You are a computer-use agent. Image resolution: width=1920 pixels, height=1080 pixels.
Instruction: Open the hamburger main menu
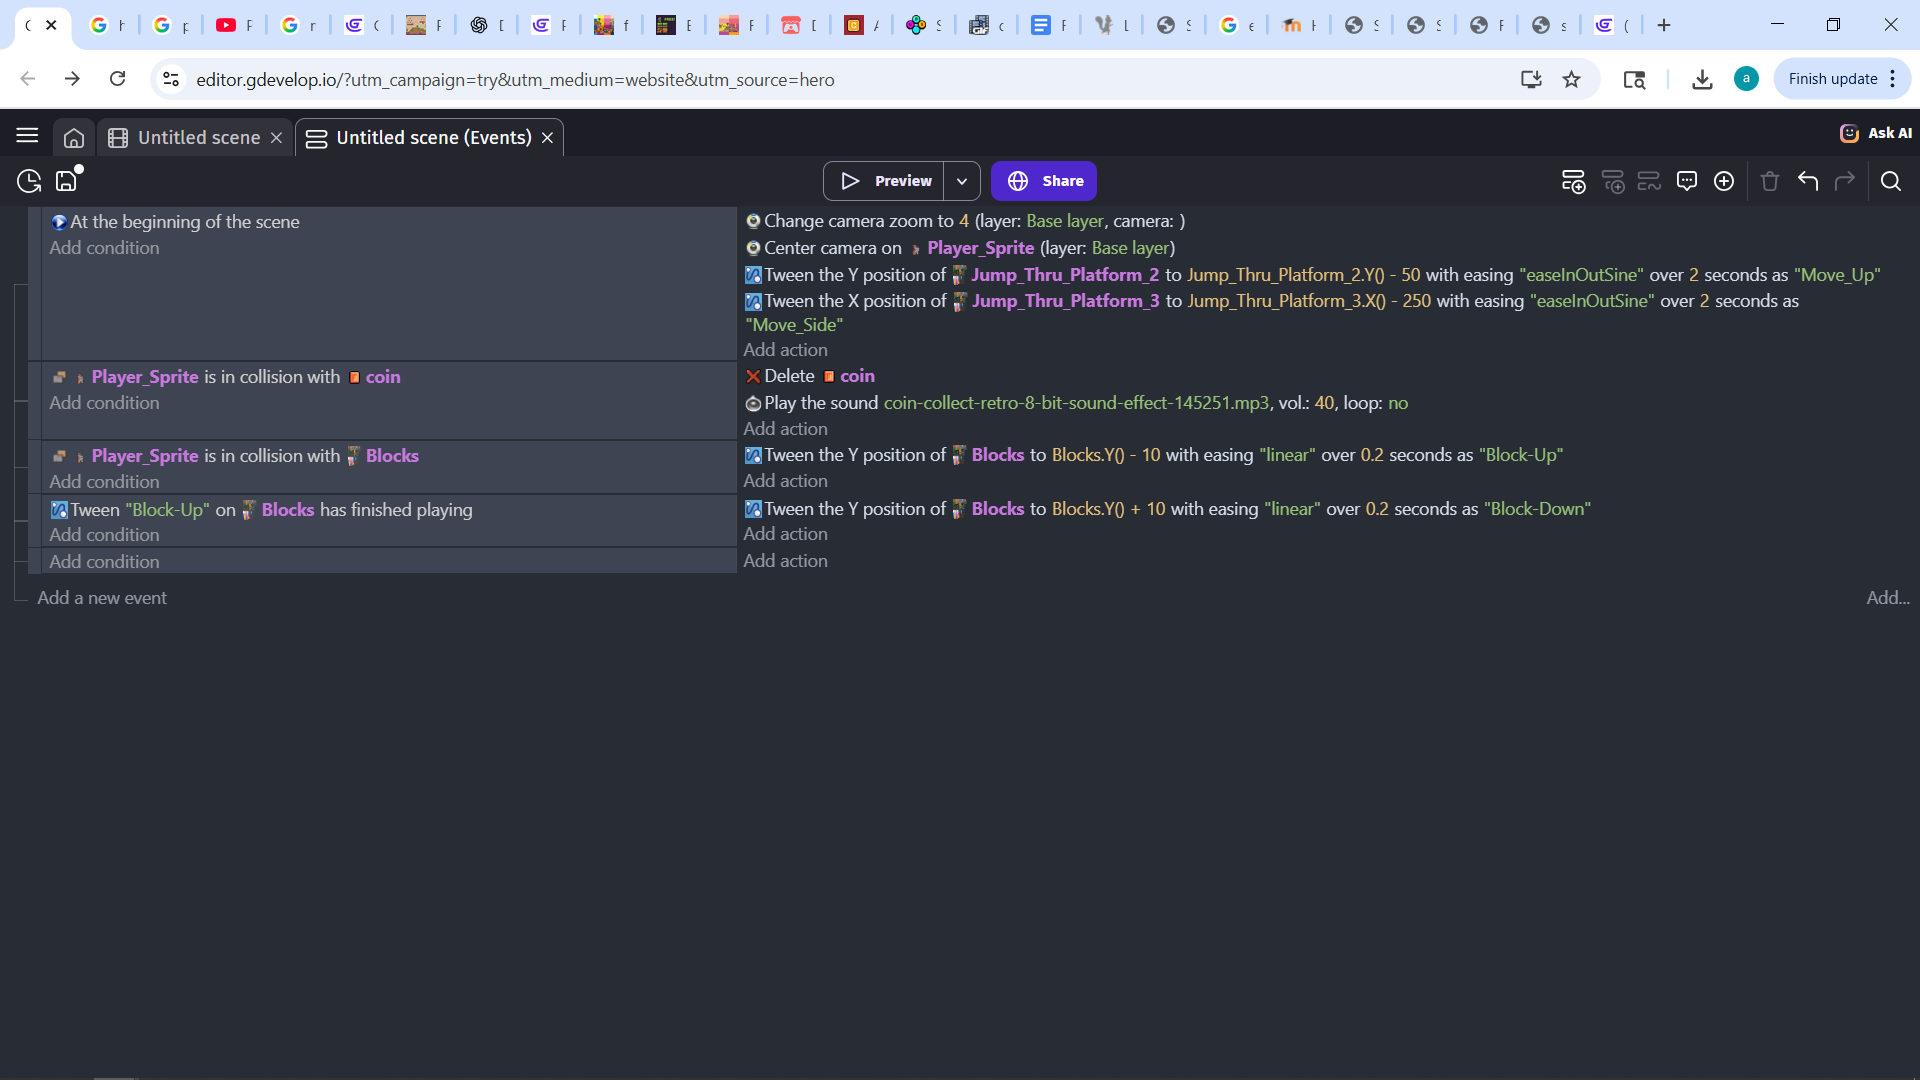click(27, 136)
